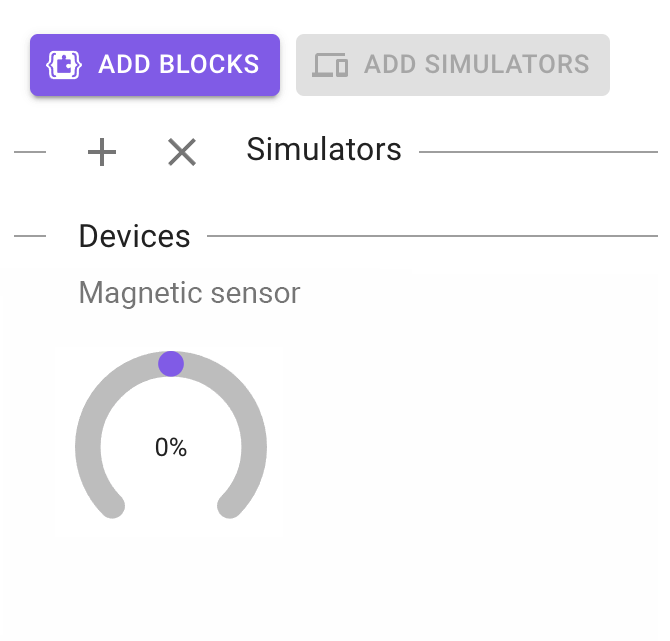The width and height of the screenshot is (670, 641).
Task: Click the purple magnetic sensor slider handle
Action: tap(171, 363)
